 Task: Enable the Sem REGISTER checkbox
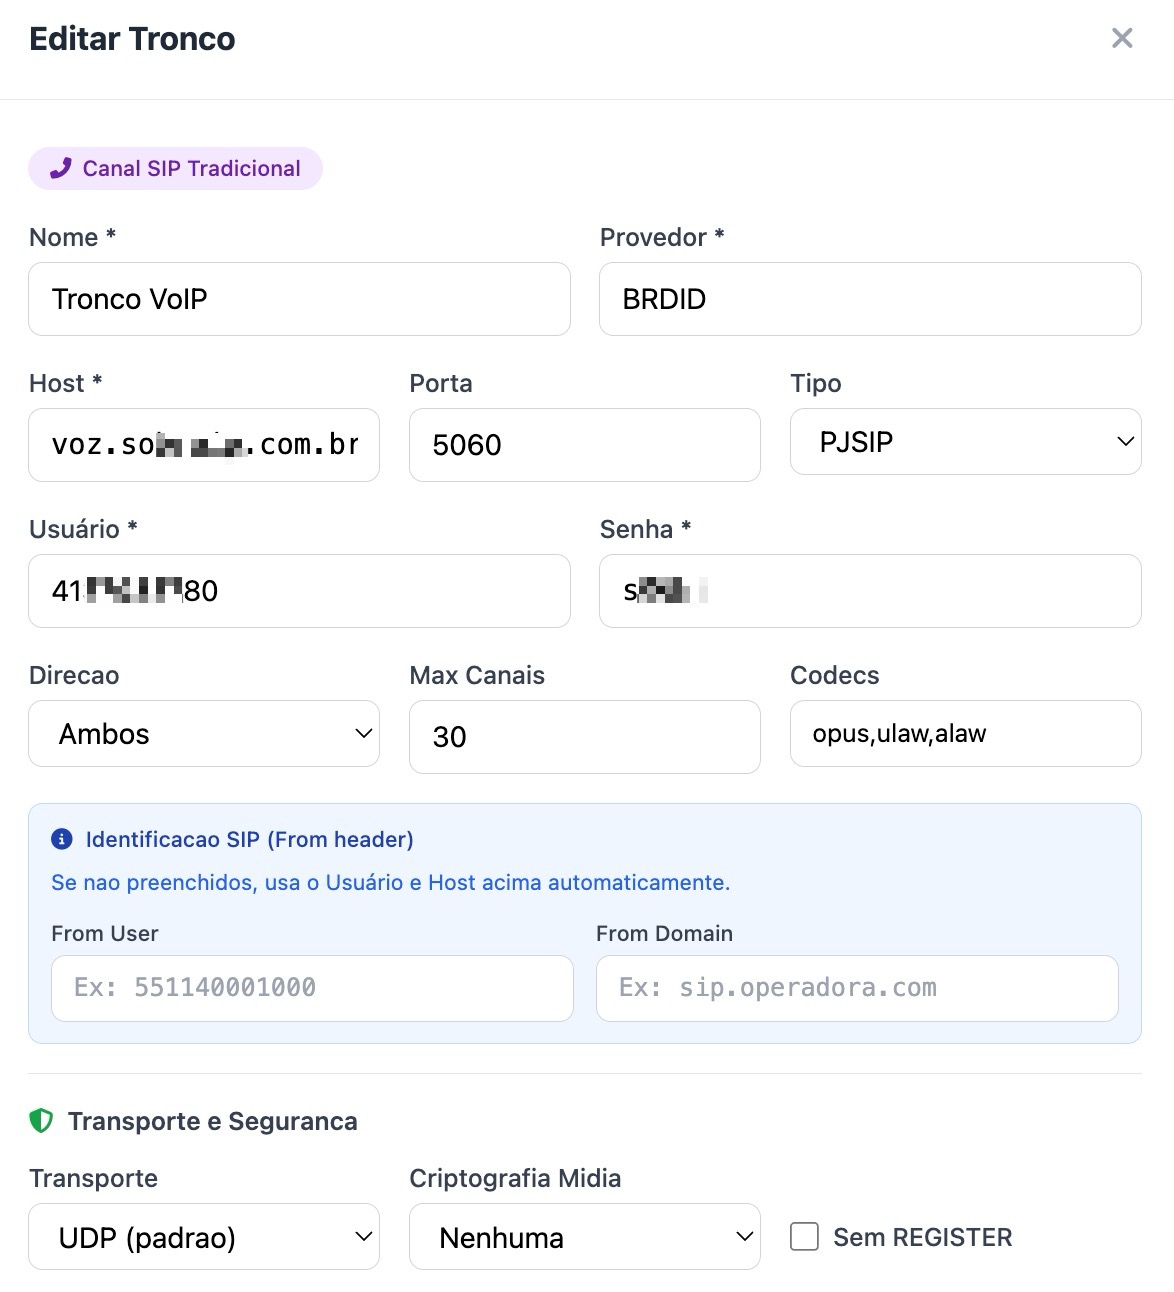(804, 1237)
